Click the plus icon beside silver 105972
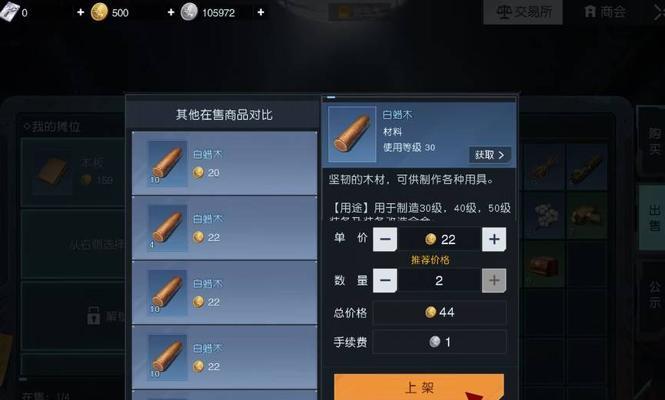Screen dimensions: 665x400 [x=261, y=12]
